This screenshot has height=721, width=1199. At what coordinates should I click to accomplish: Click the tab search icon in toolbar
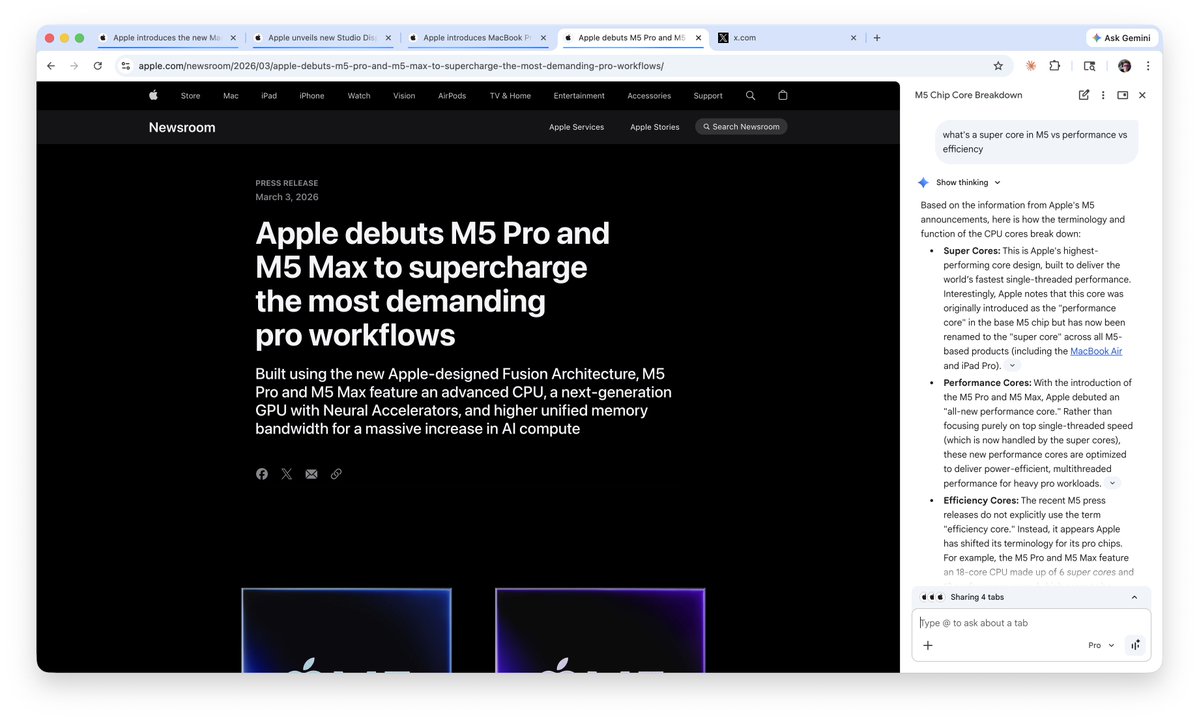point(1090,66)
